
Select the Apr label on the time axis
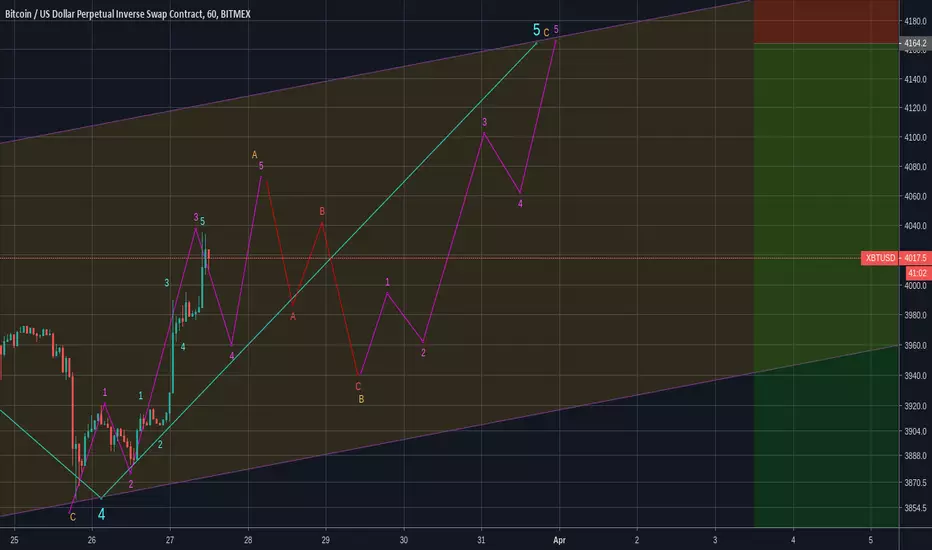pos(559,540)
